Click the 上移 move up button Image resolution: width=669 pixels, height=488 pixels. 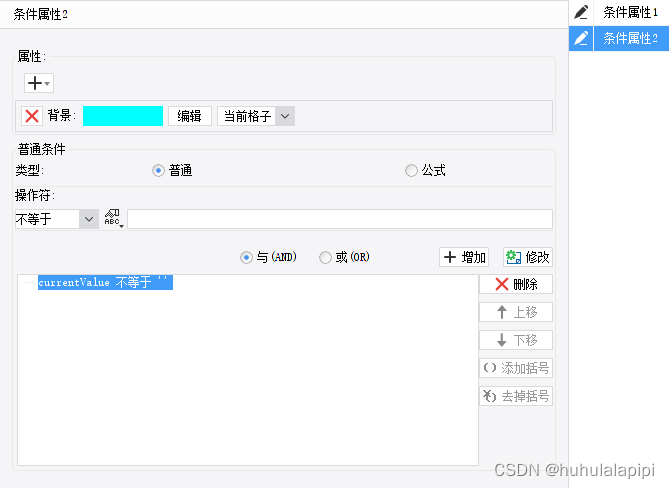click(x=516, y=312)
